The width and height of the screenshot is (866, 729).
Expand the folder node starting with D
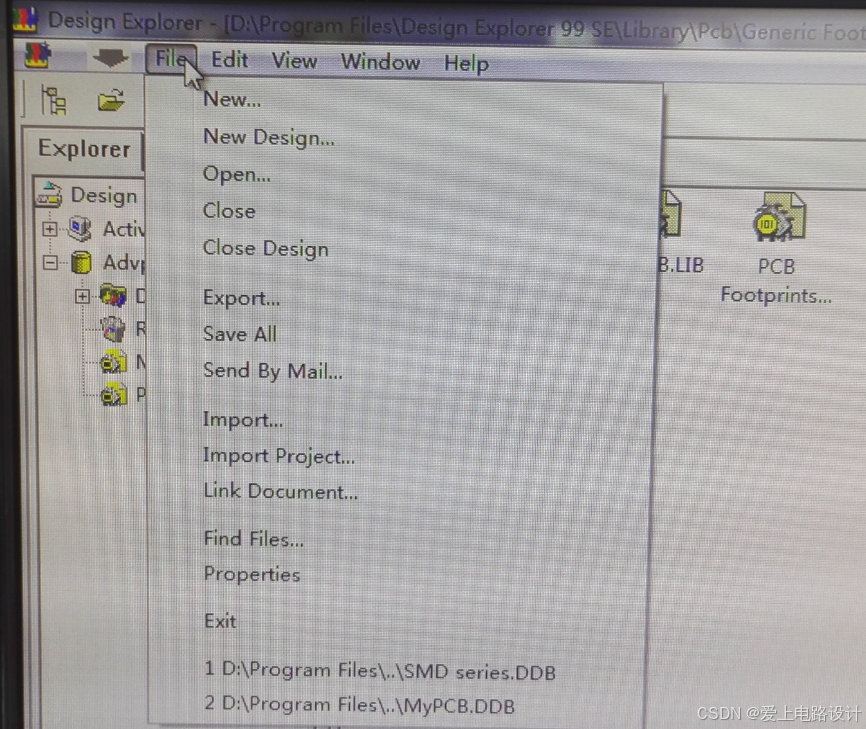coord(82,297)
